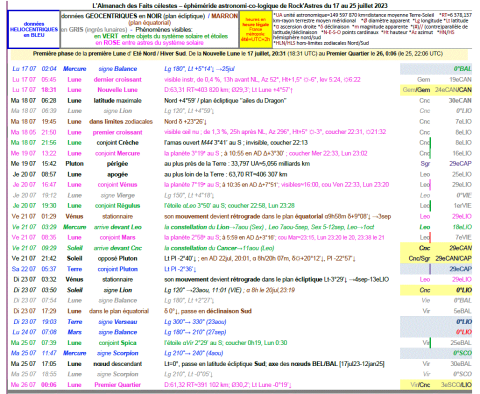Screen dimensions: 480x394
Task: Click 'conjoint Mars' on Ve 21 07
Action: [117, 238]
